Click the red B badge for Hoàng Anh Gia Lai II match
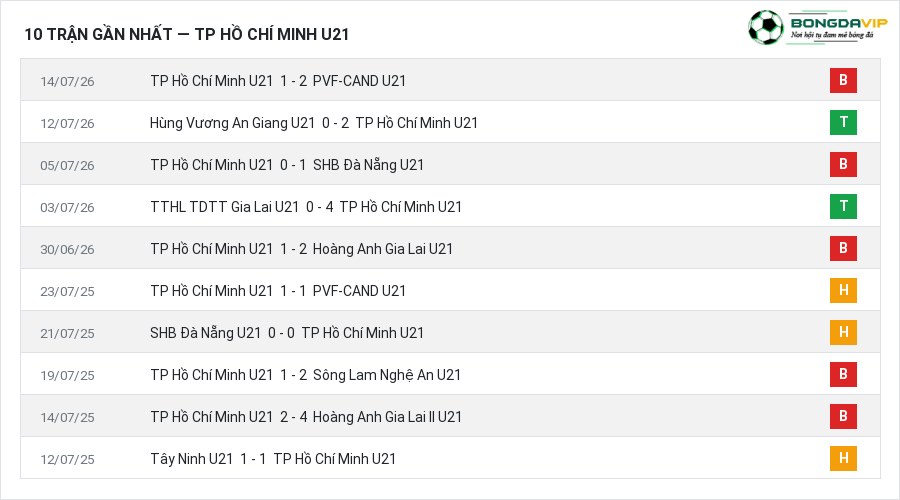Viewport: 900px width, 500px height. [x=843, y=416]
